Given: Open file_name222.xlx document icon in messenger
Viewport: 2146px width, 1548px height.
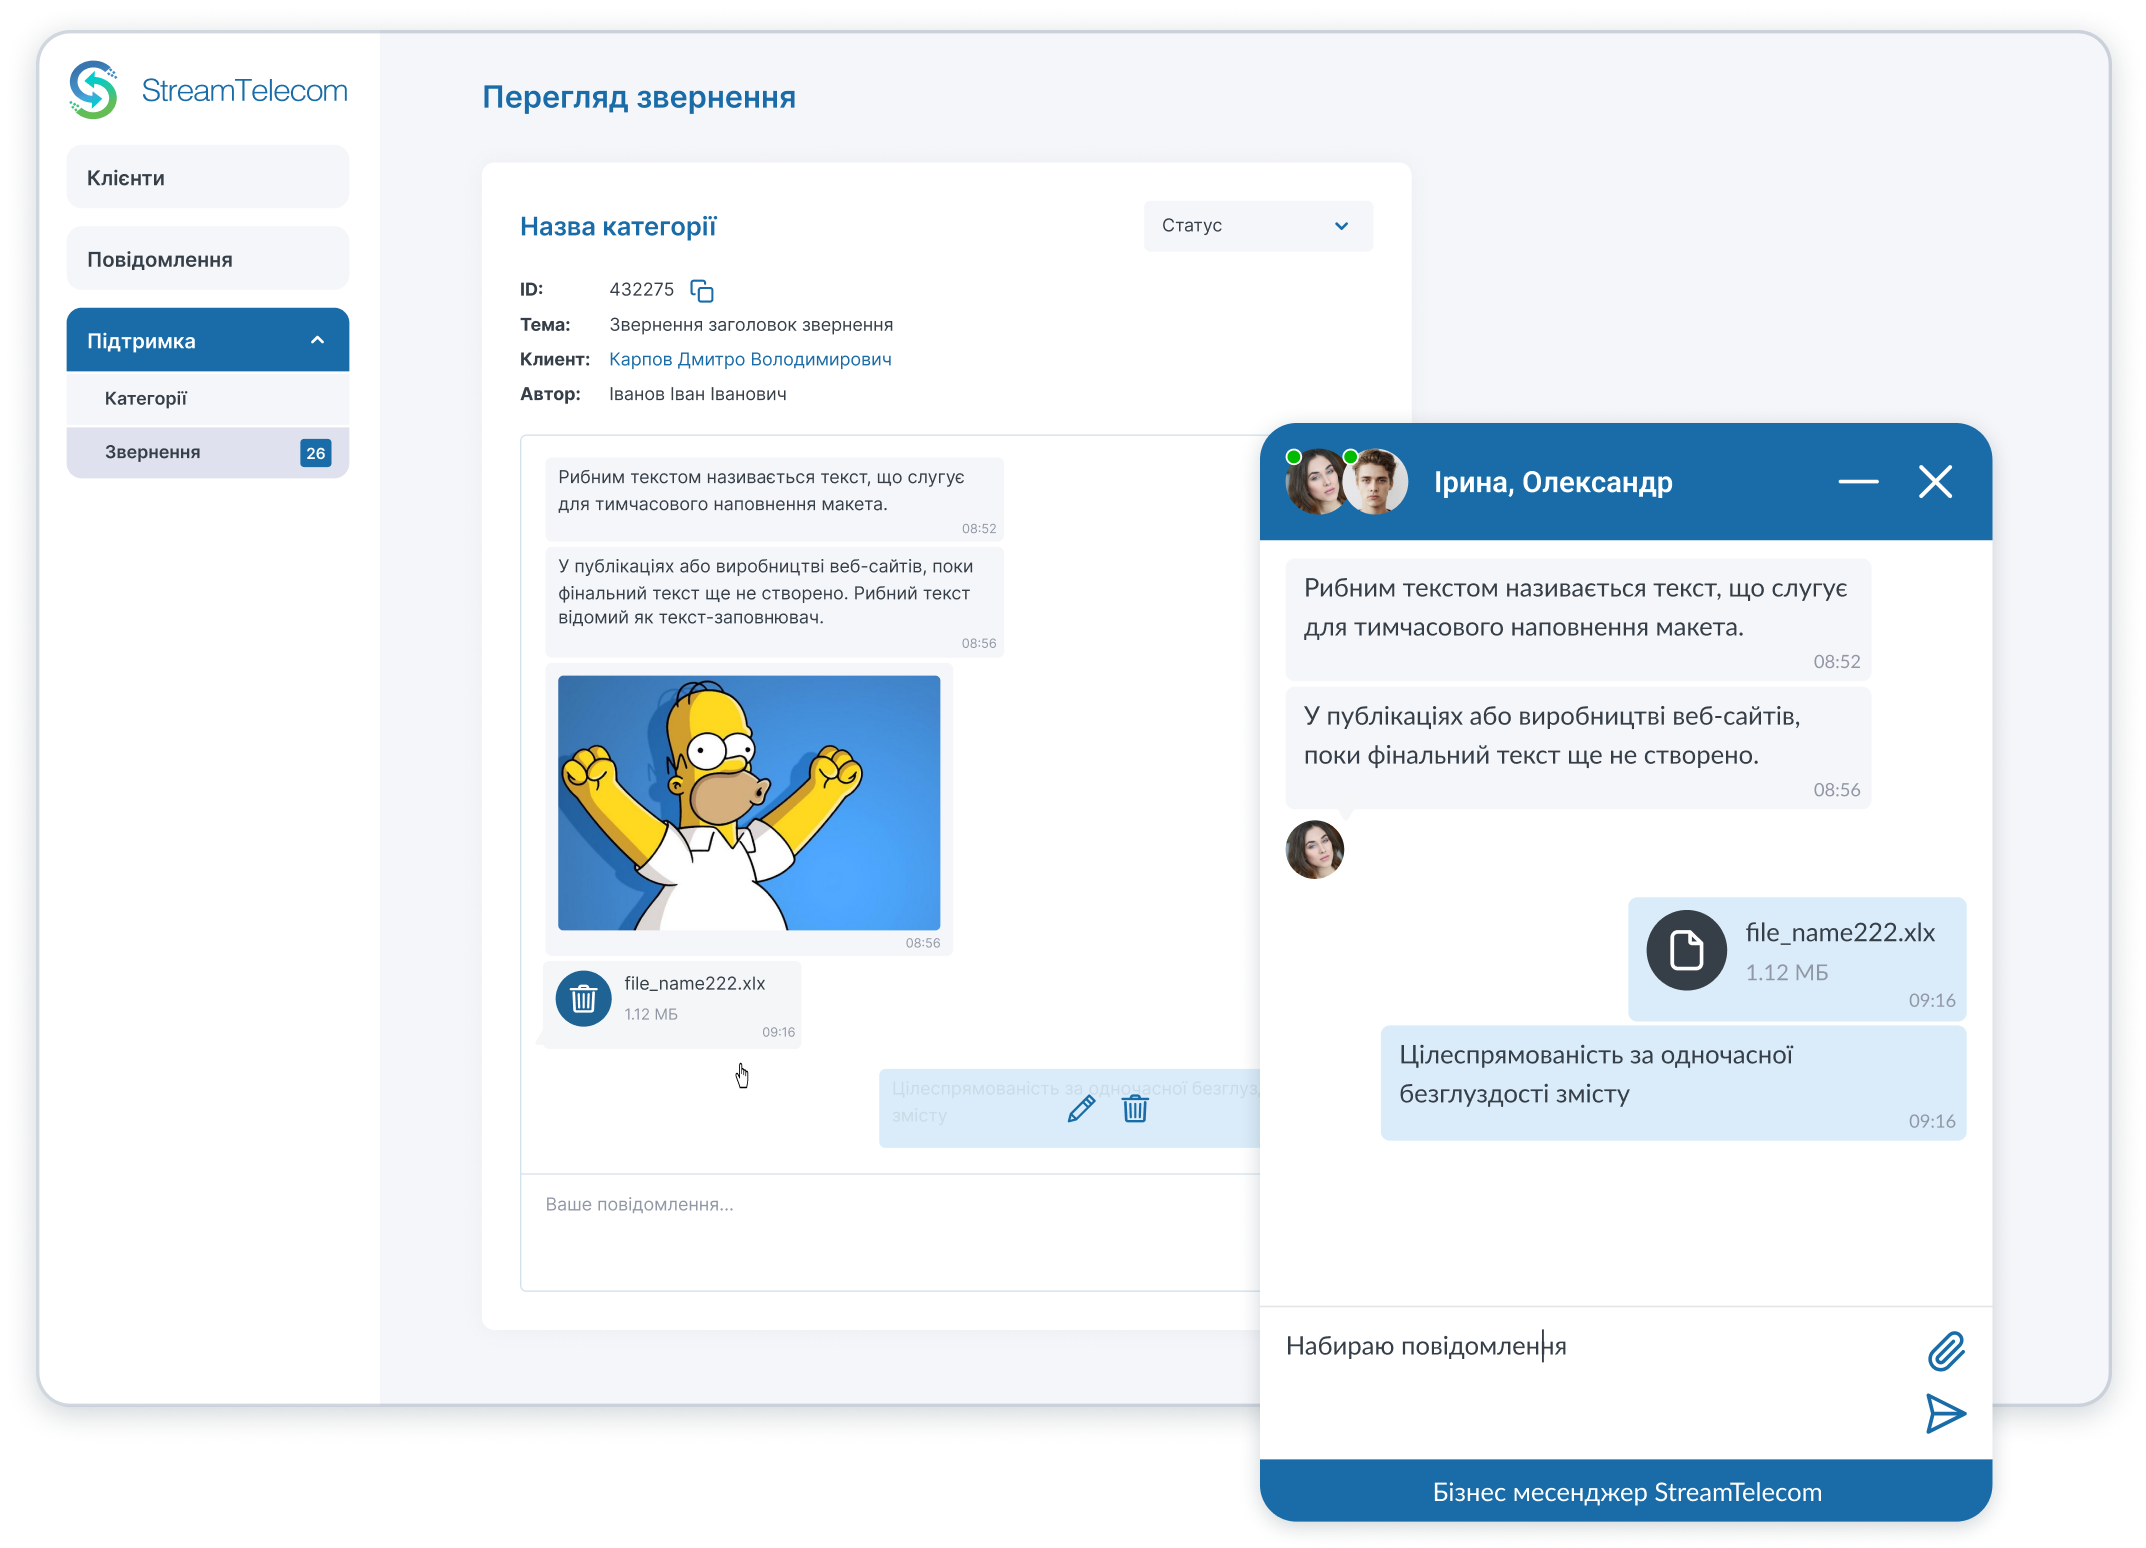Looking at the screenshot, I should (x=1686, y=950).
